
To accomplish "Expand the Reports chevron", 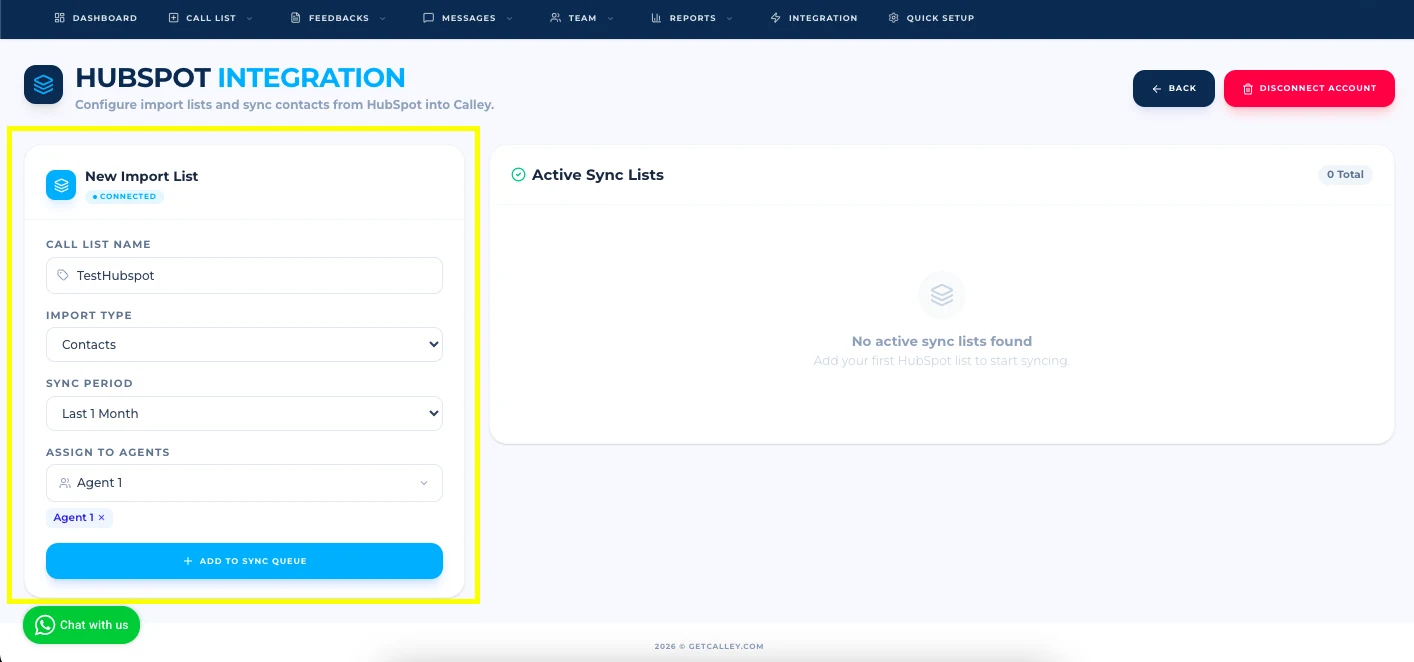I will click(729, 18).
